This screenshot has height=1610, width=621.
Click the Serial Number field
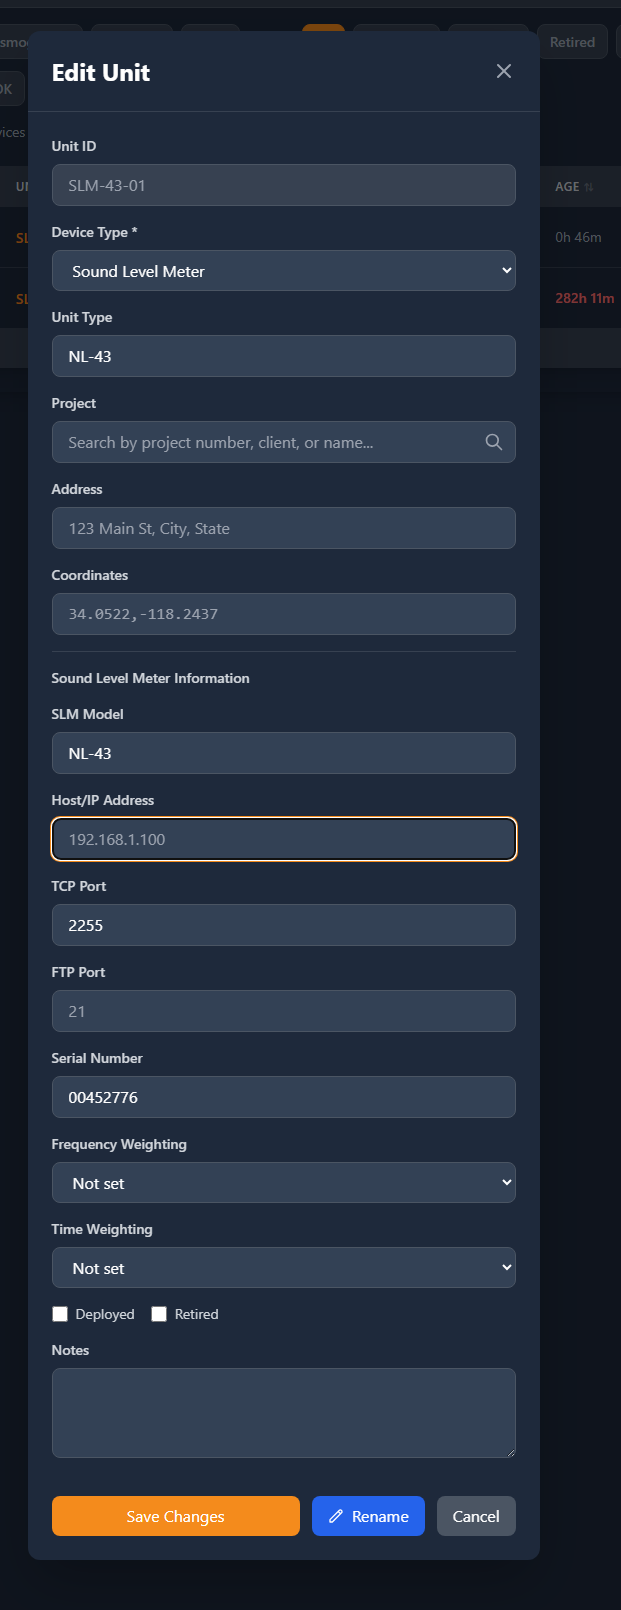[x=283, y=1097]
